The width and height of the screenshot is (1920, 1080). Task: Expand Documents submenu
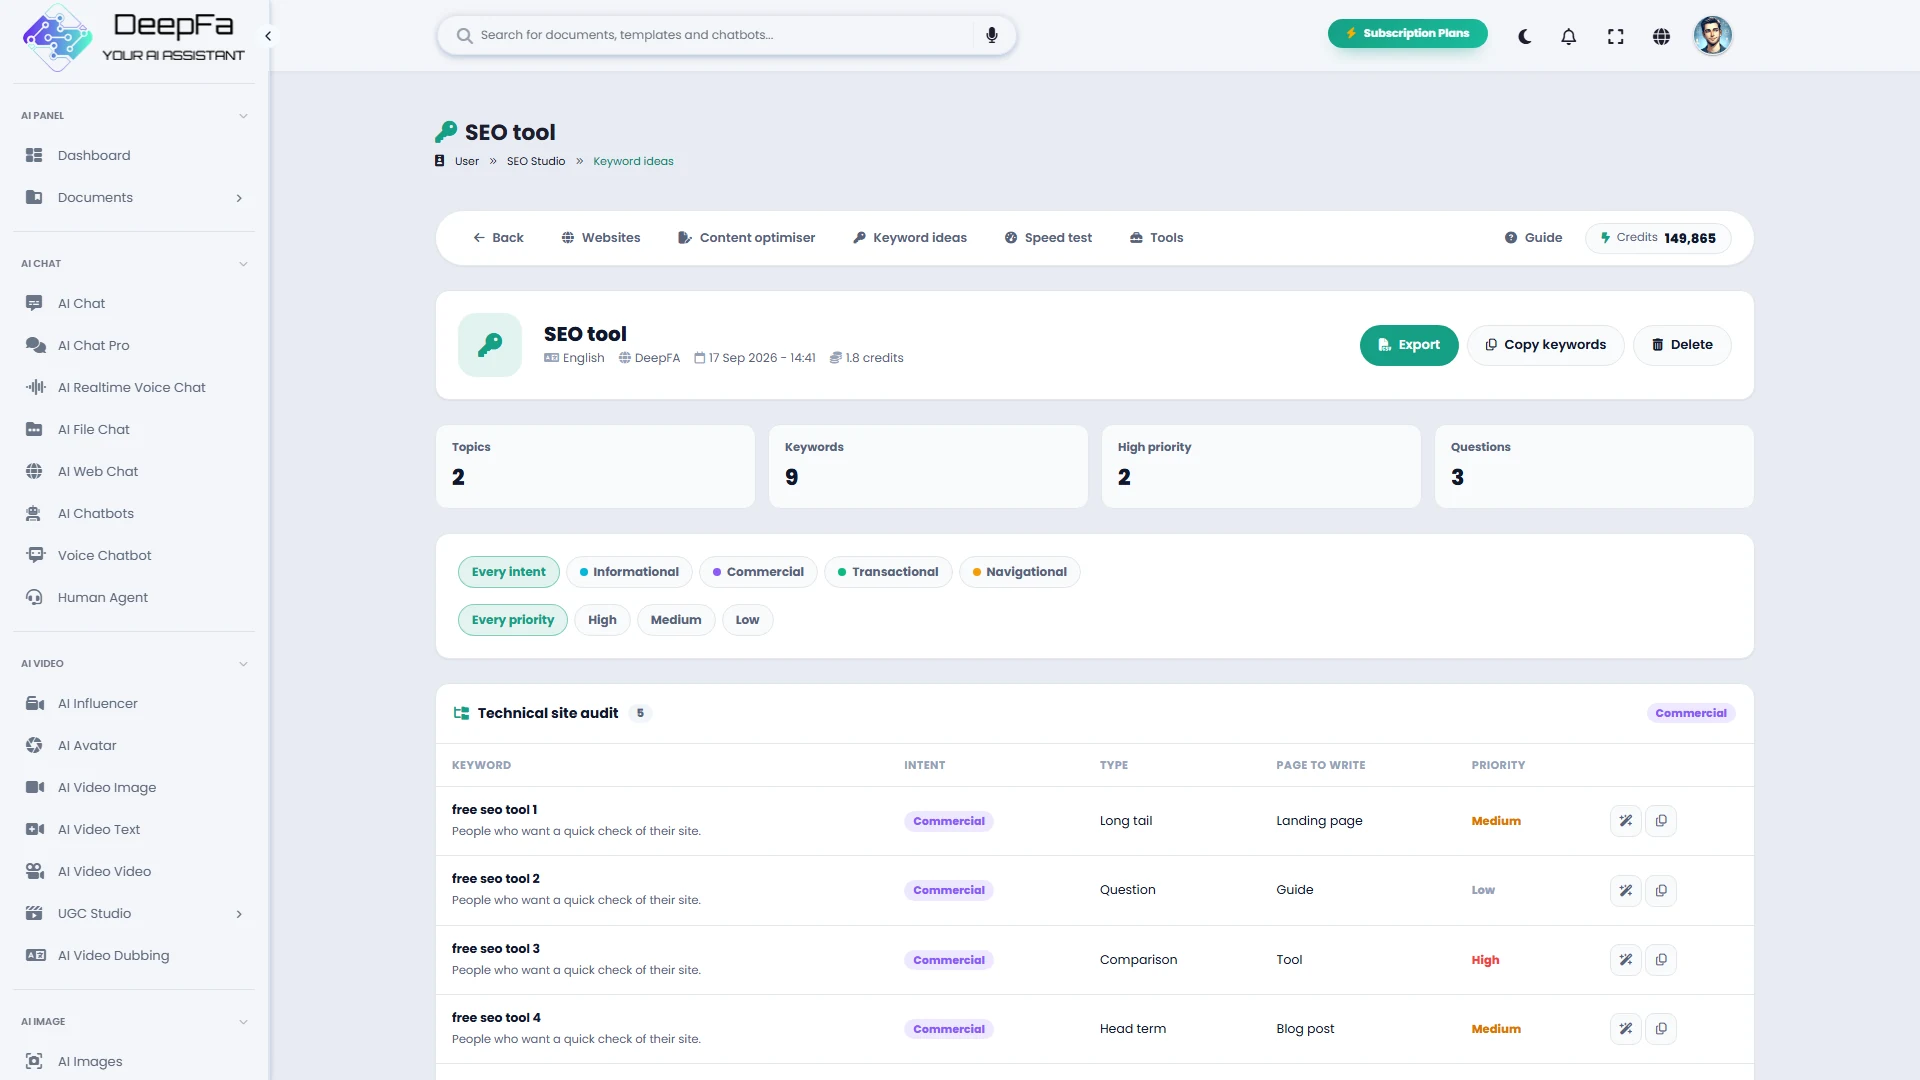point(239,198)
